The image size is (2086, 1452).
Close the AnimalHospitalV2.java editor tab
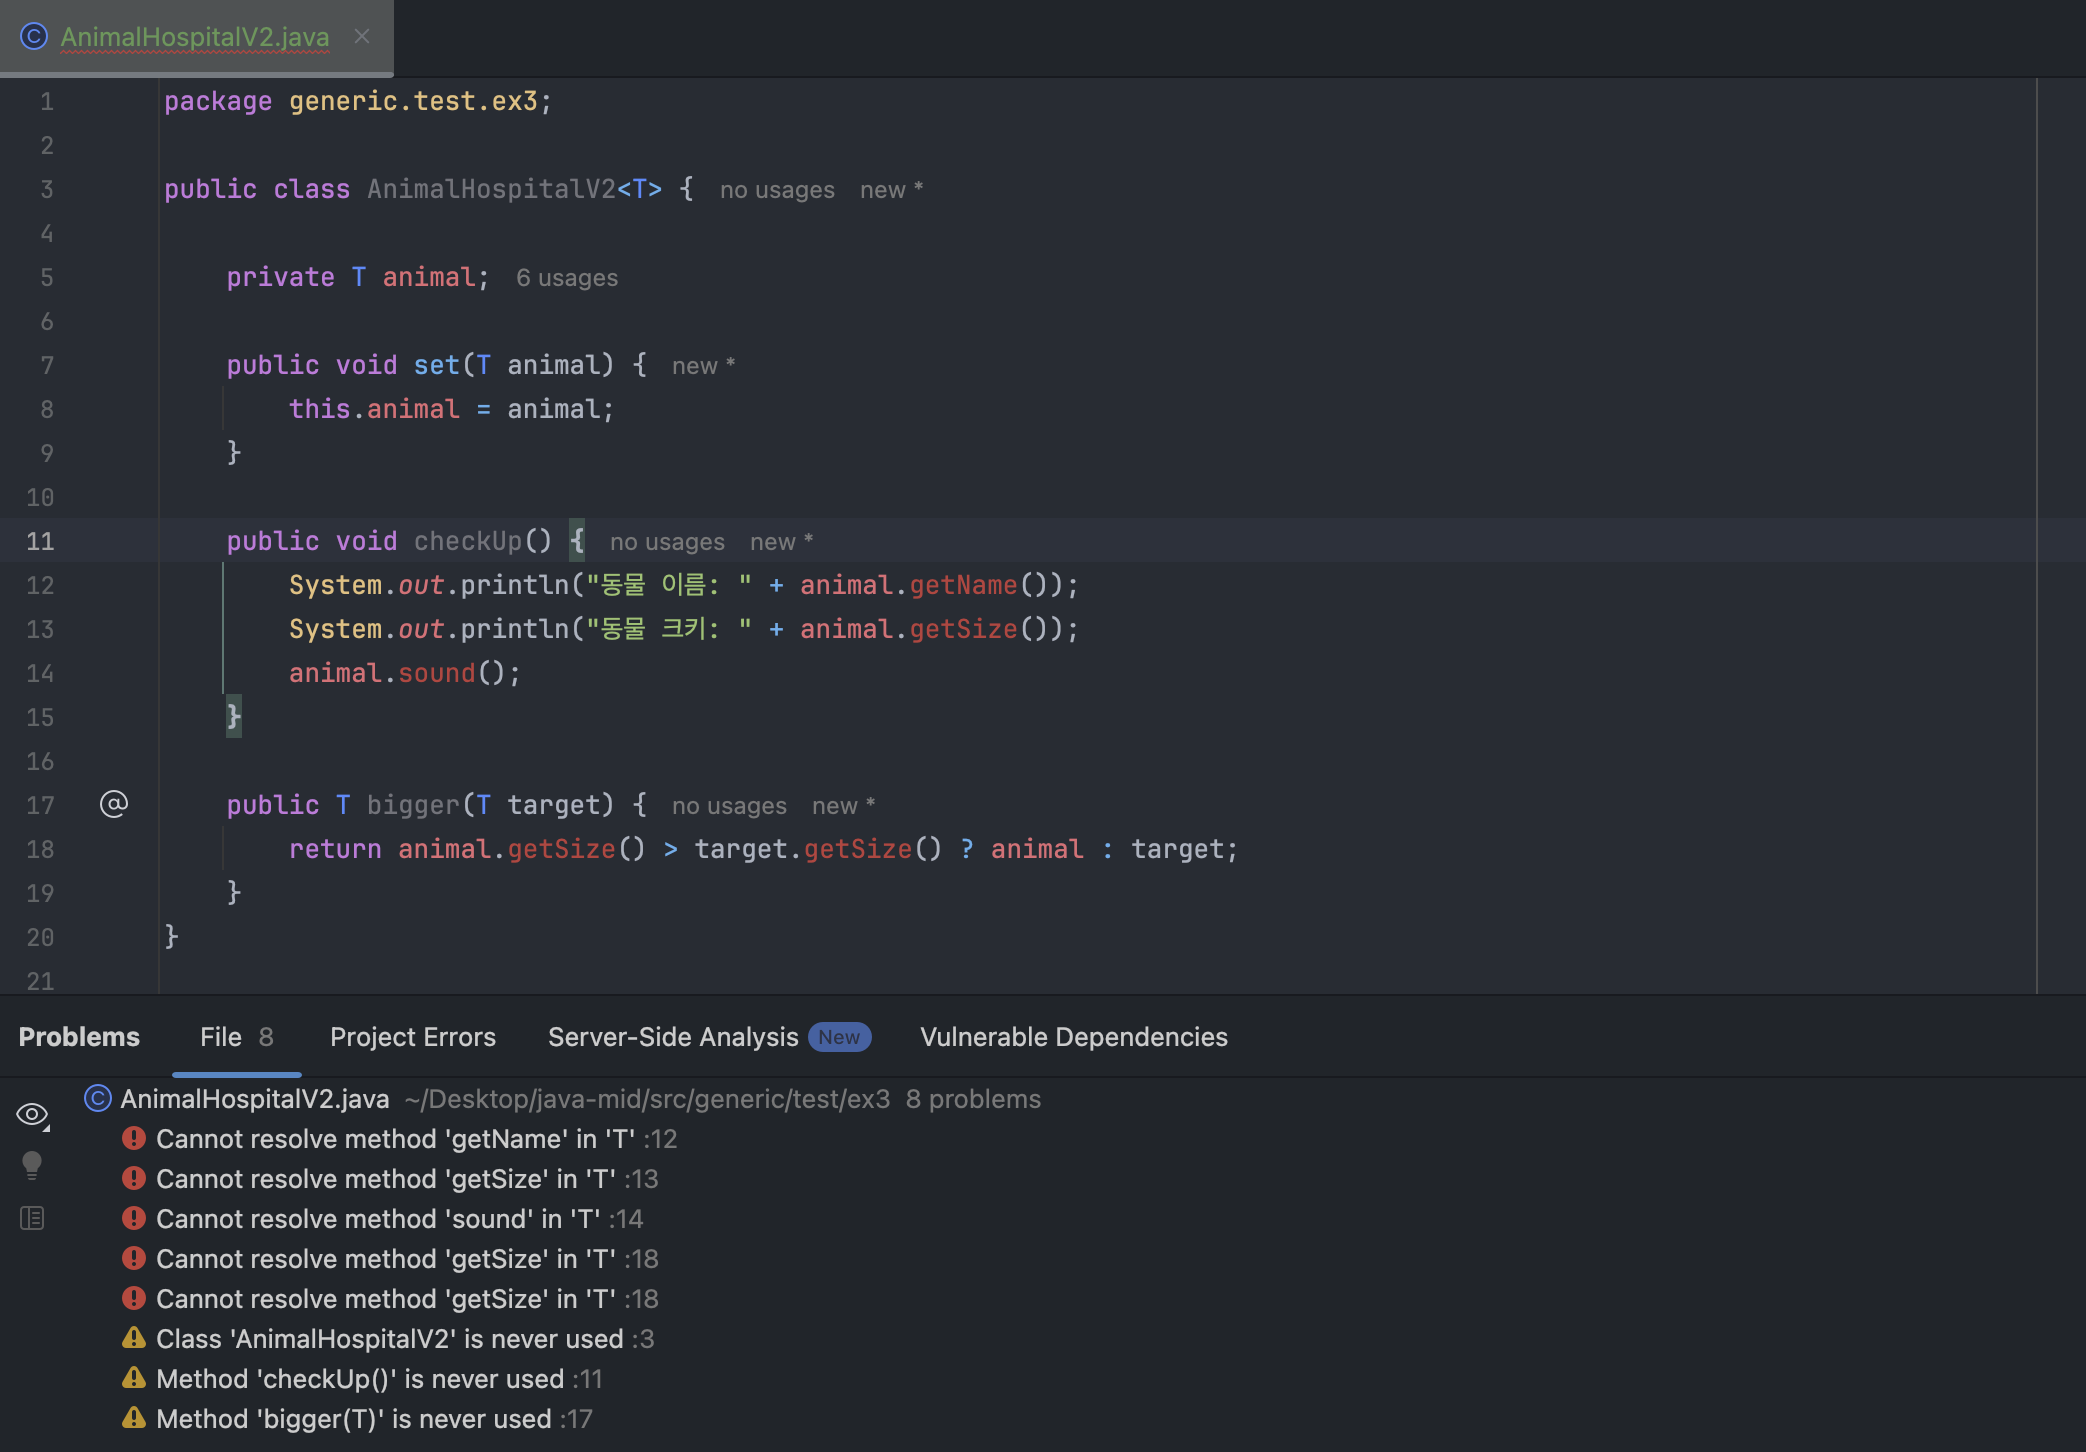362,37
